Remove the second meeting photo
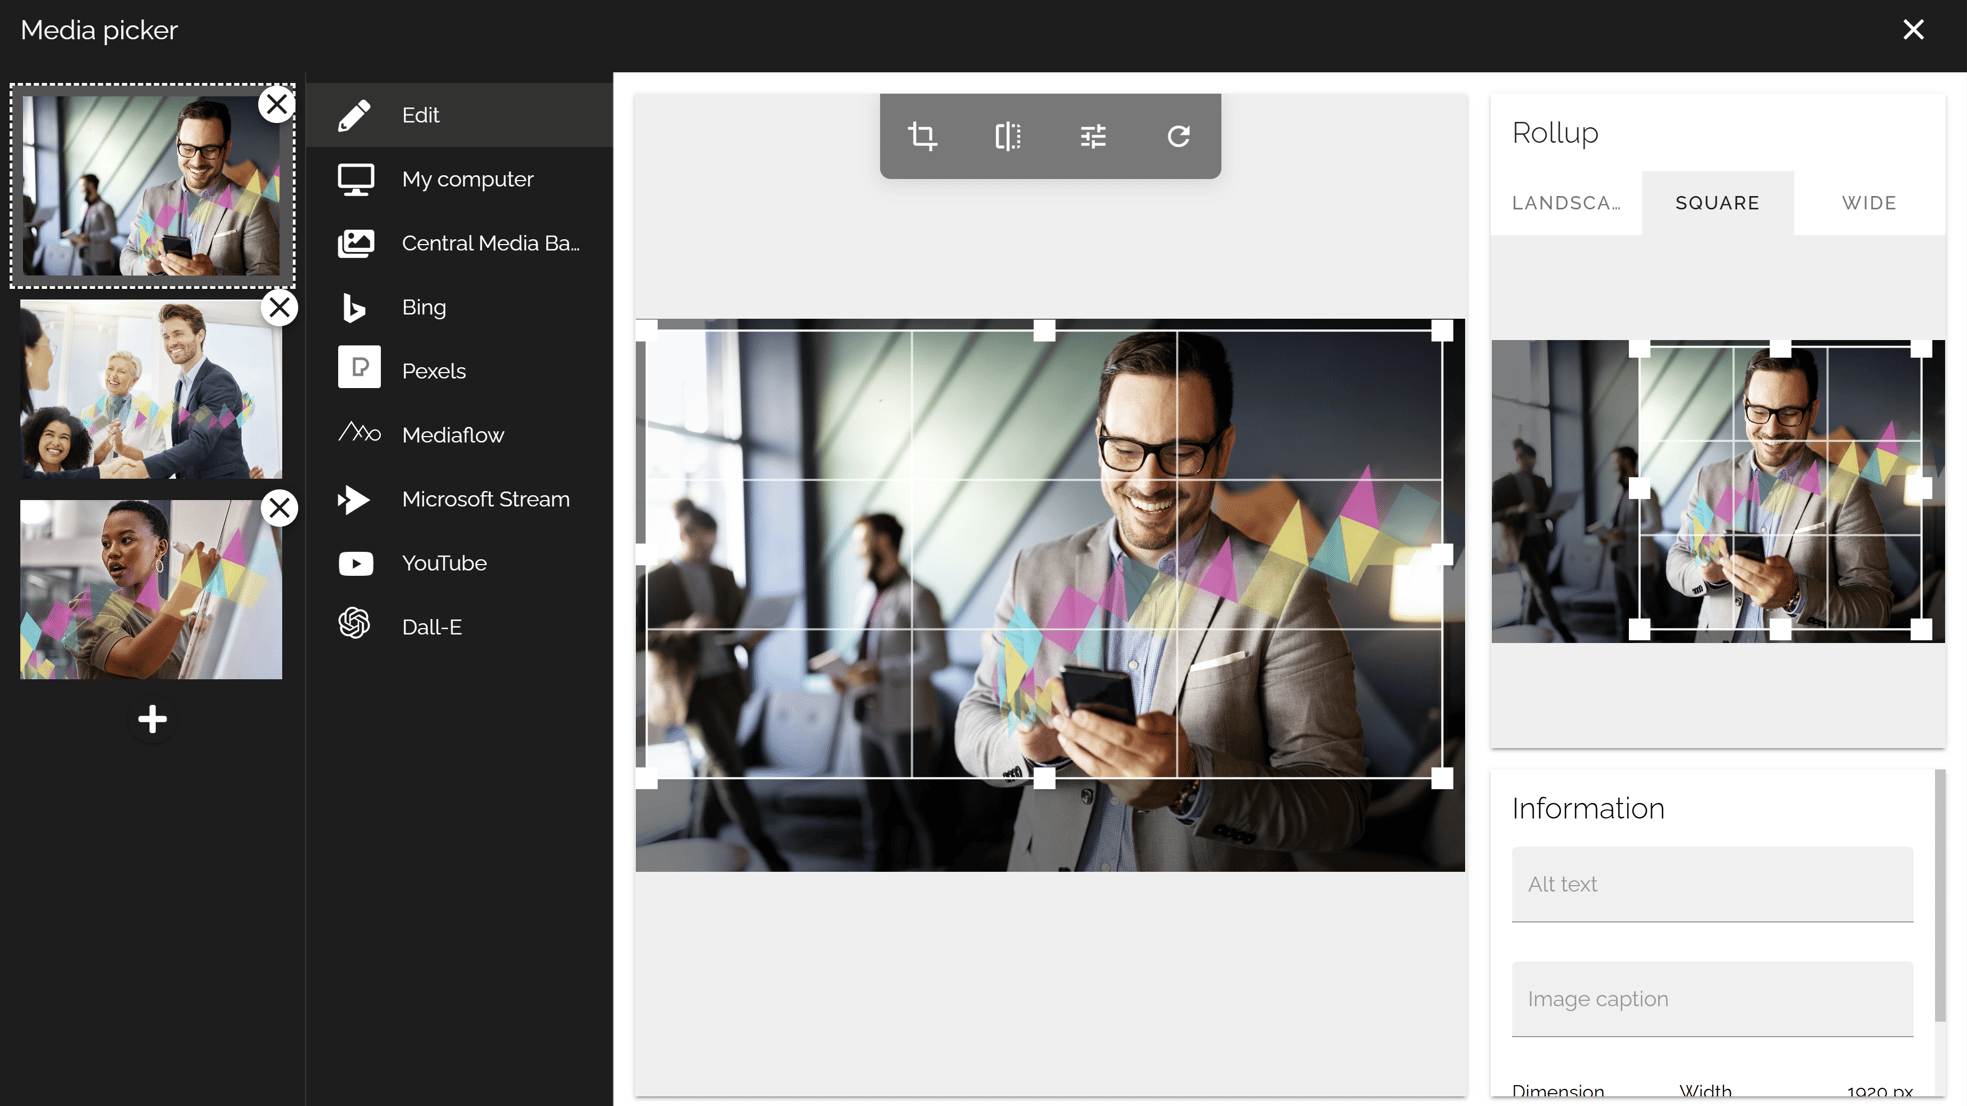Viewport: 1967px width, 1106px height. point(280,307)
